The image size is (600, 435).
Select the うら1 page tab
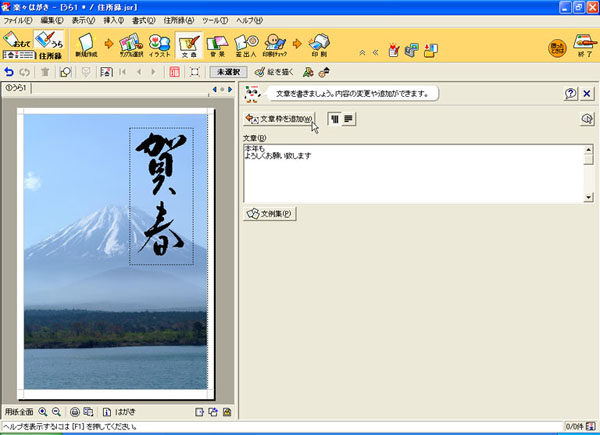(x=17, y=89)
